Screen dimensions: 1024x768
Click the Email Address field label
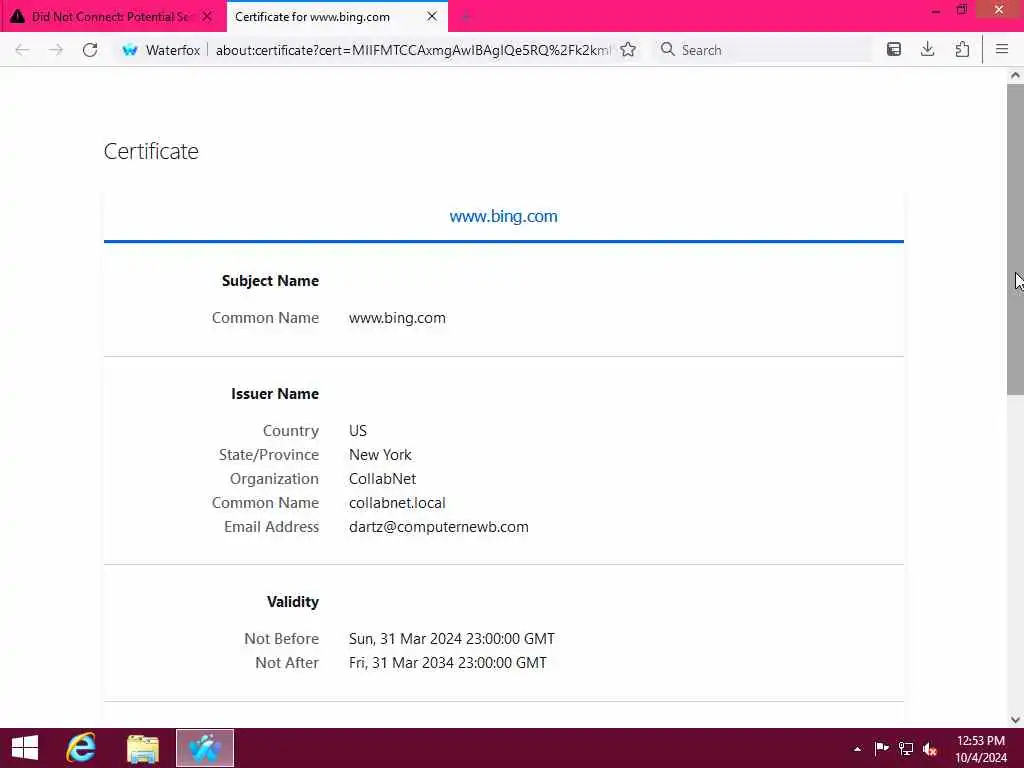click(x=272, y=527)
